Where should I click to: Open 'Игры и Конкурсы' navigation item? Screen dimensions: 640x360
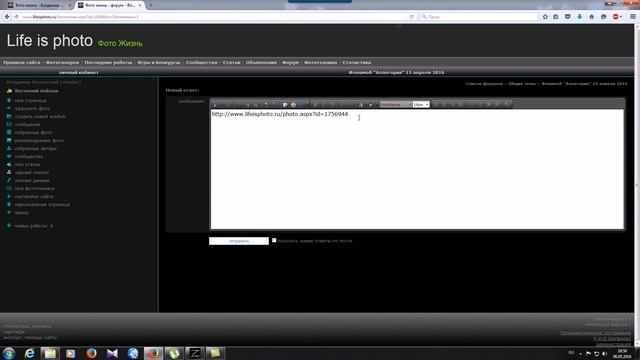159,62
